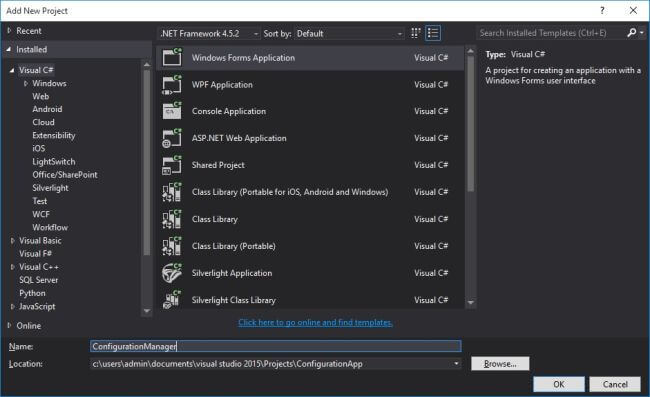The image size is (650, 397).
Task: Focus the Search Installed Templates box
Action: 551,33
